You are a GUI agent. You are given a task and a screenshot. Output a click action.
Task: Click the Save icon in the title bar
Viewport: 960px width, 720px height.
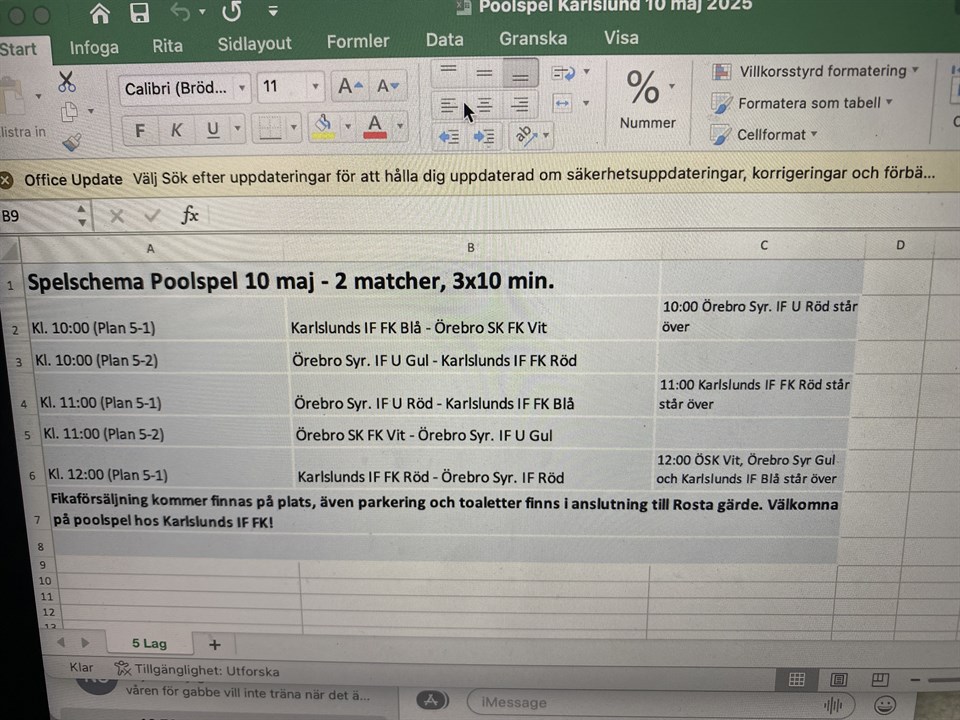pyautogui.click(x=140, y=13)
